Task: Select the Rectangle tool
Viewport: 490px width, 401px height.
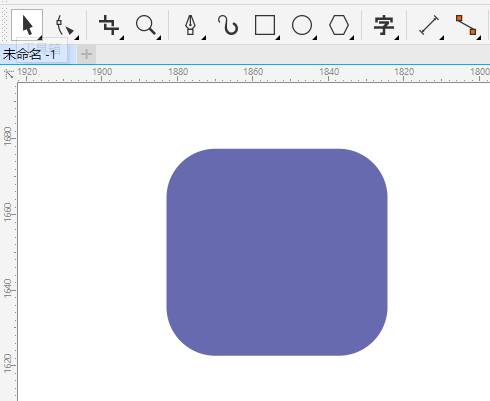Action: tap(265, 25)
